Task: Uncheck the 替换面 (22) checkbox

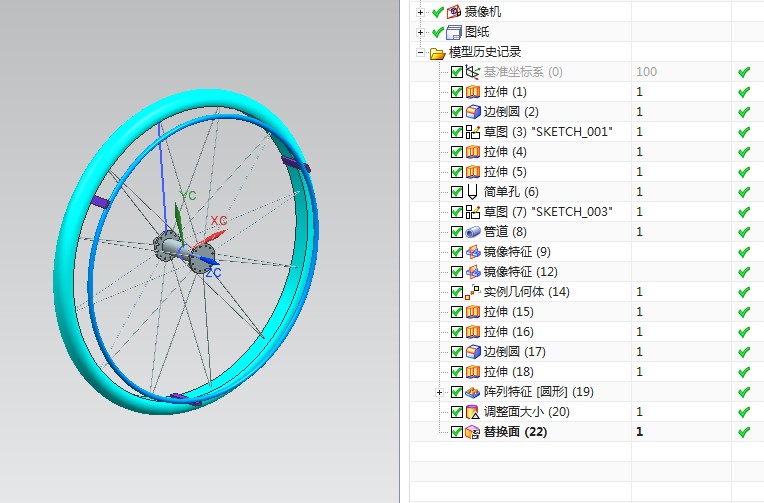Action: pyautogui.click(x=457, y=432)
